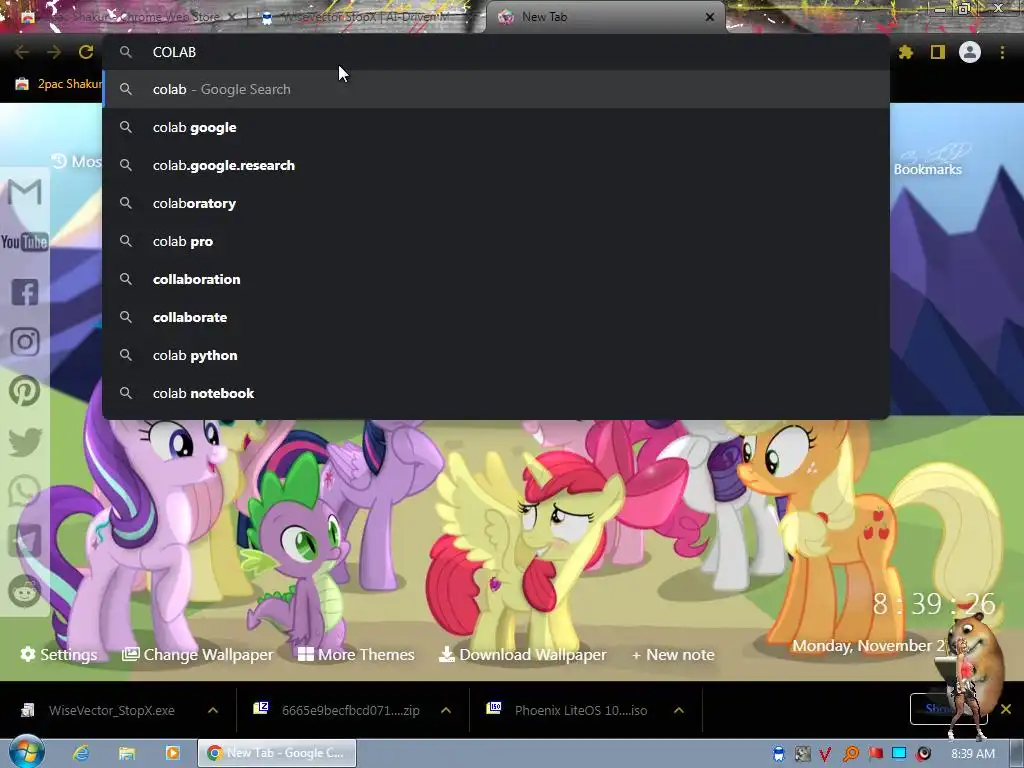Add a note with New note
1024x768 pixels.
[673, 654]
